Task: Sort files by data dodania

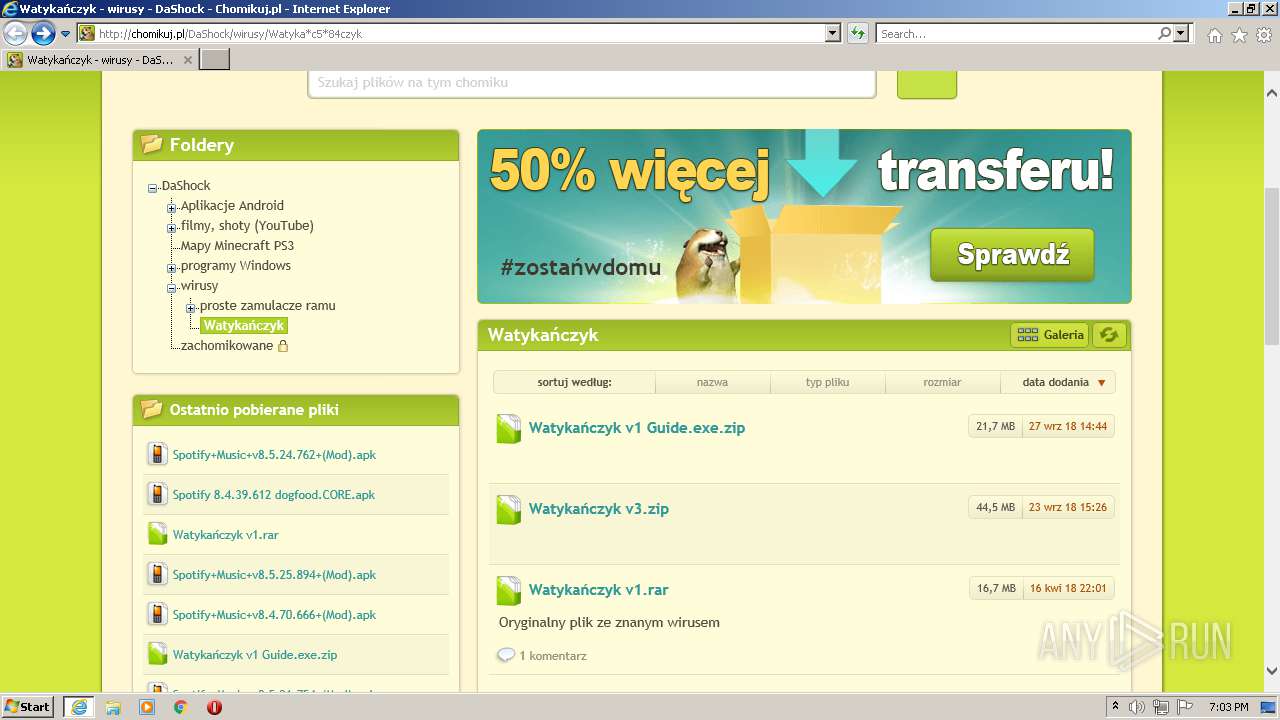Action: pos(1058,382)
